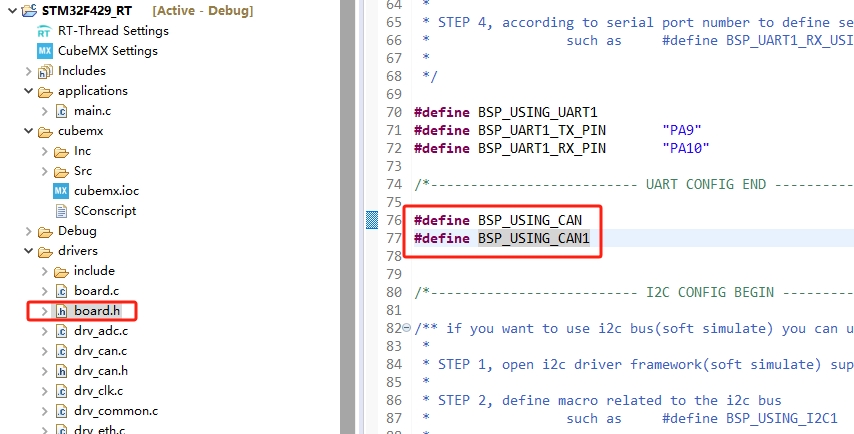854x434 pixels.
Task: Open drv_clk.c file
Action: [x=99, y=391]
